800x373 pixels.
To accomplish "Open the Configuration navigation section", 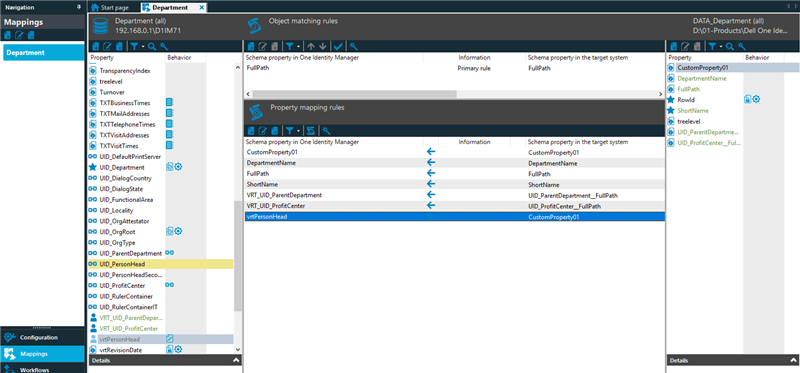I will point(42,338).
